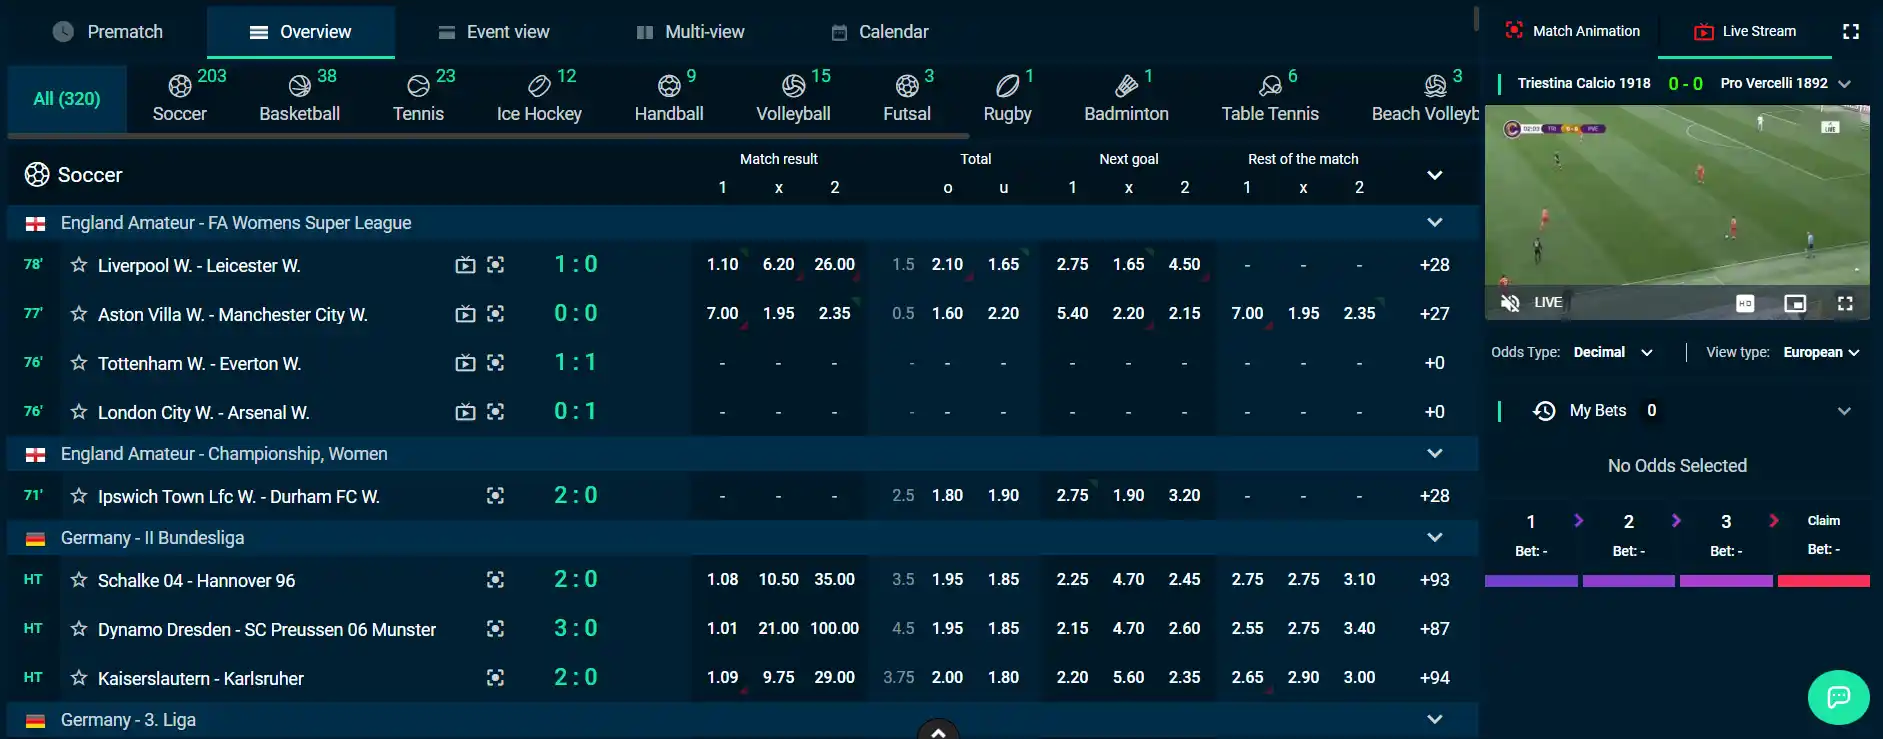The image size is (1883, 739).
Task: Collapse the Germany - II Bundesliga league
Action: [1435, 538]
